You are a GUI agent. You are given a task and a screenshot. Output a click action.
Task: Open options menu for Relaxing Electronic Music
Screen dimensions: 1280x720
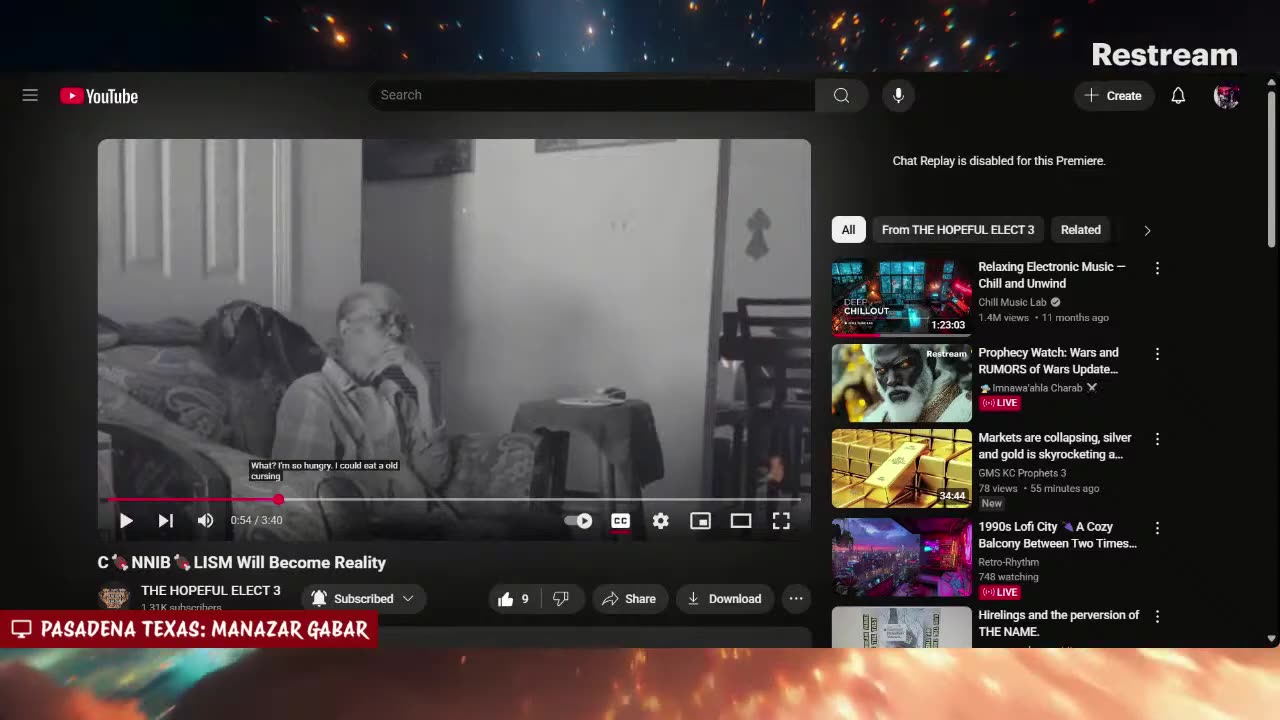[1157, 268]
